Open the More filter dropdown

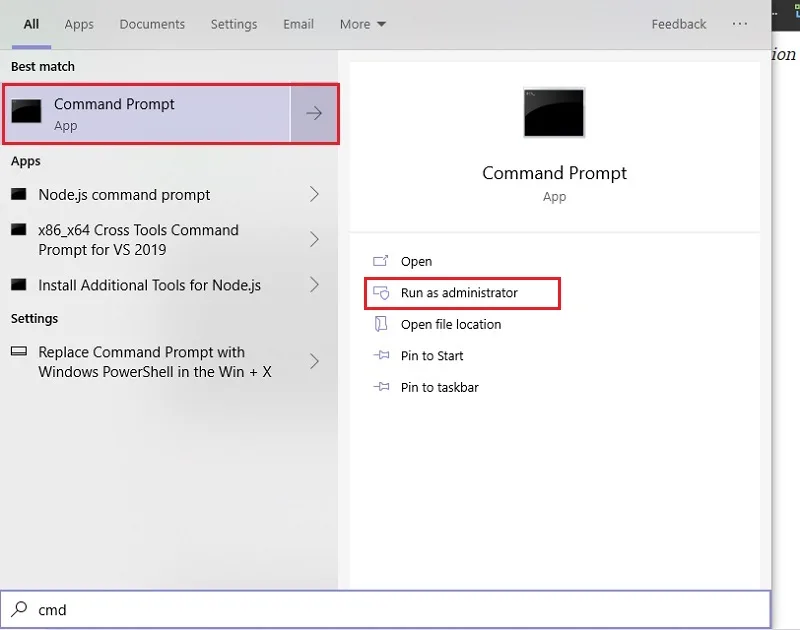click(363, 24)
